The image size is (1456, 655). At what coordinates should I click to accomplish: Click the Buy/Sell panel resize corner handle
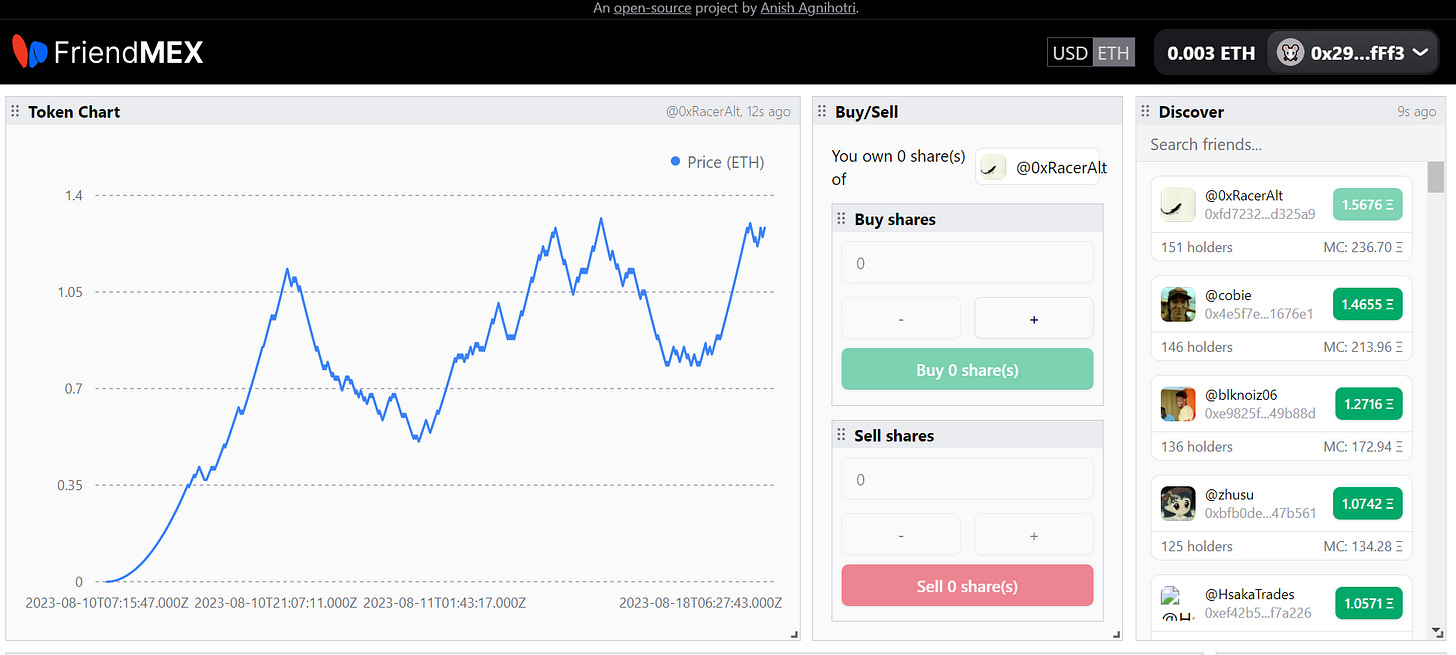point(1117,633)
